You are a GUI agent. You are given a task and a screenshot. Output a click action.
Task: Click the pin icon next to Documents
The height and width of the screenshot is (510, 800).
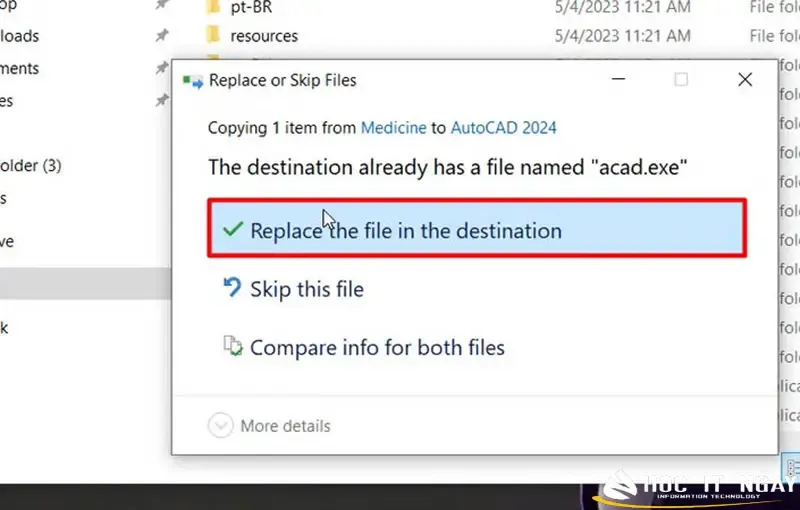162,68
